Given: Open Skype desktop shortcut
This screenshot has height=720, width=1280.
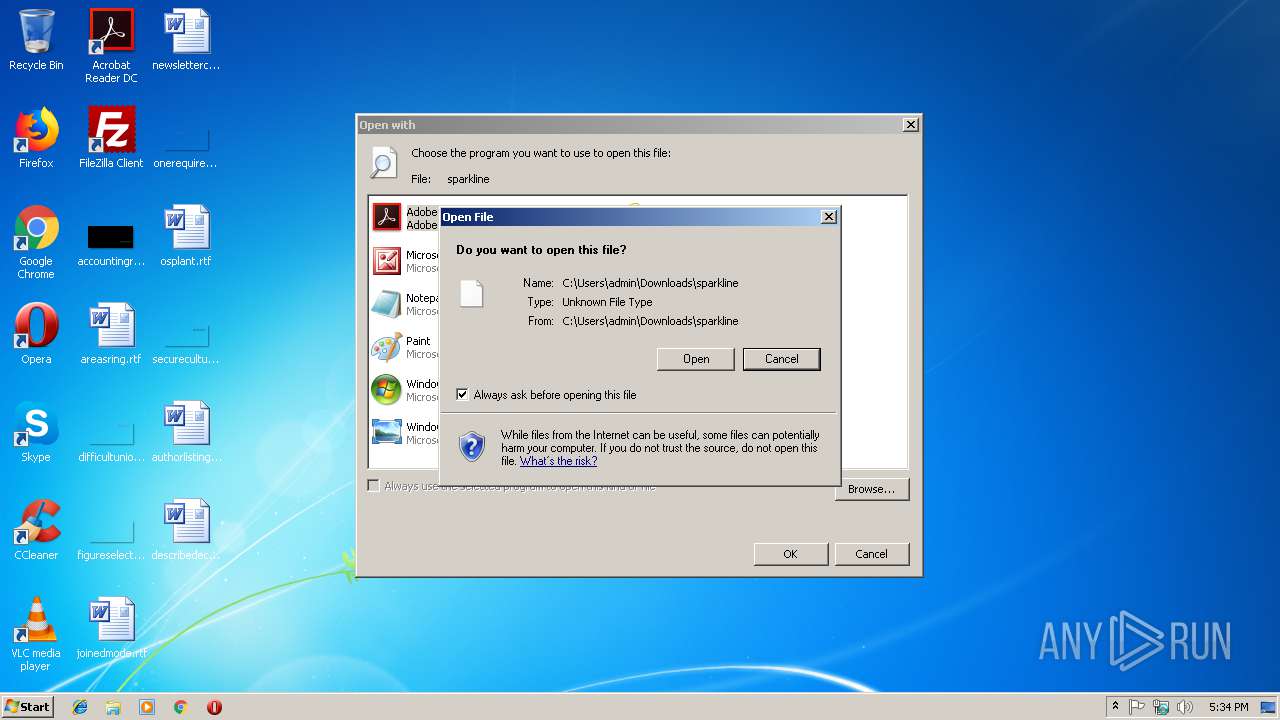Looking at the screenshot, I should point(36,432).
